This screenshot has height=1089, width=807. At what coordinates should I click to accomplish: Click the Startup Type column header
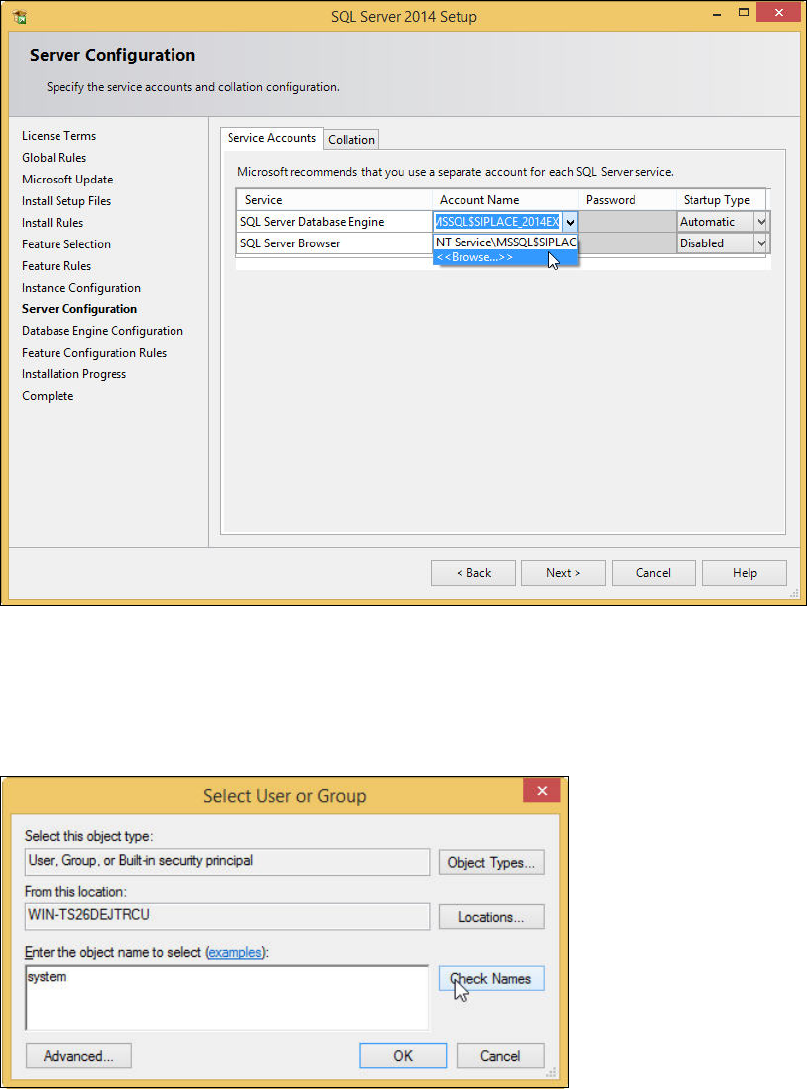coord(721,200)
